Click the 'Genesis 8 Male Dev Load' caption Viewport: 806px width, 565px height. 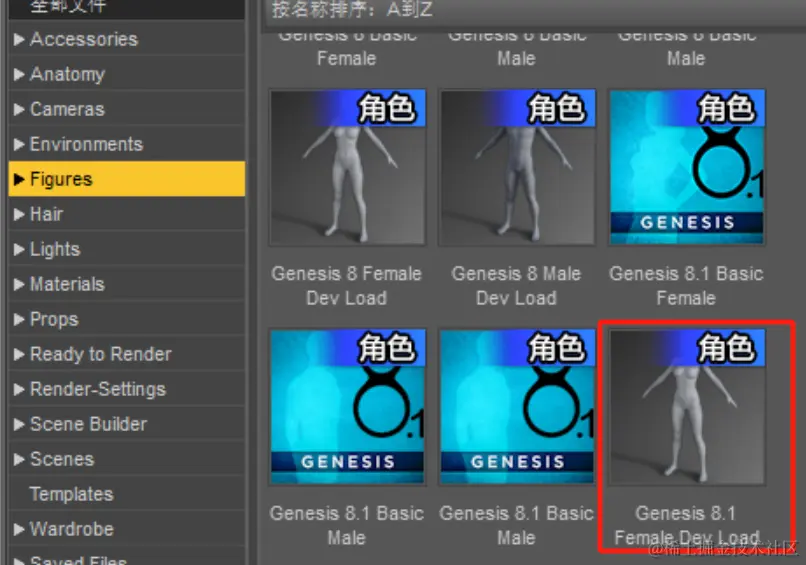pyautogui.click(x=516, y=286)
